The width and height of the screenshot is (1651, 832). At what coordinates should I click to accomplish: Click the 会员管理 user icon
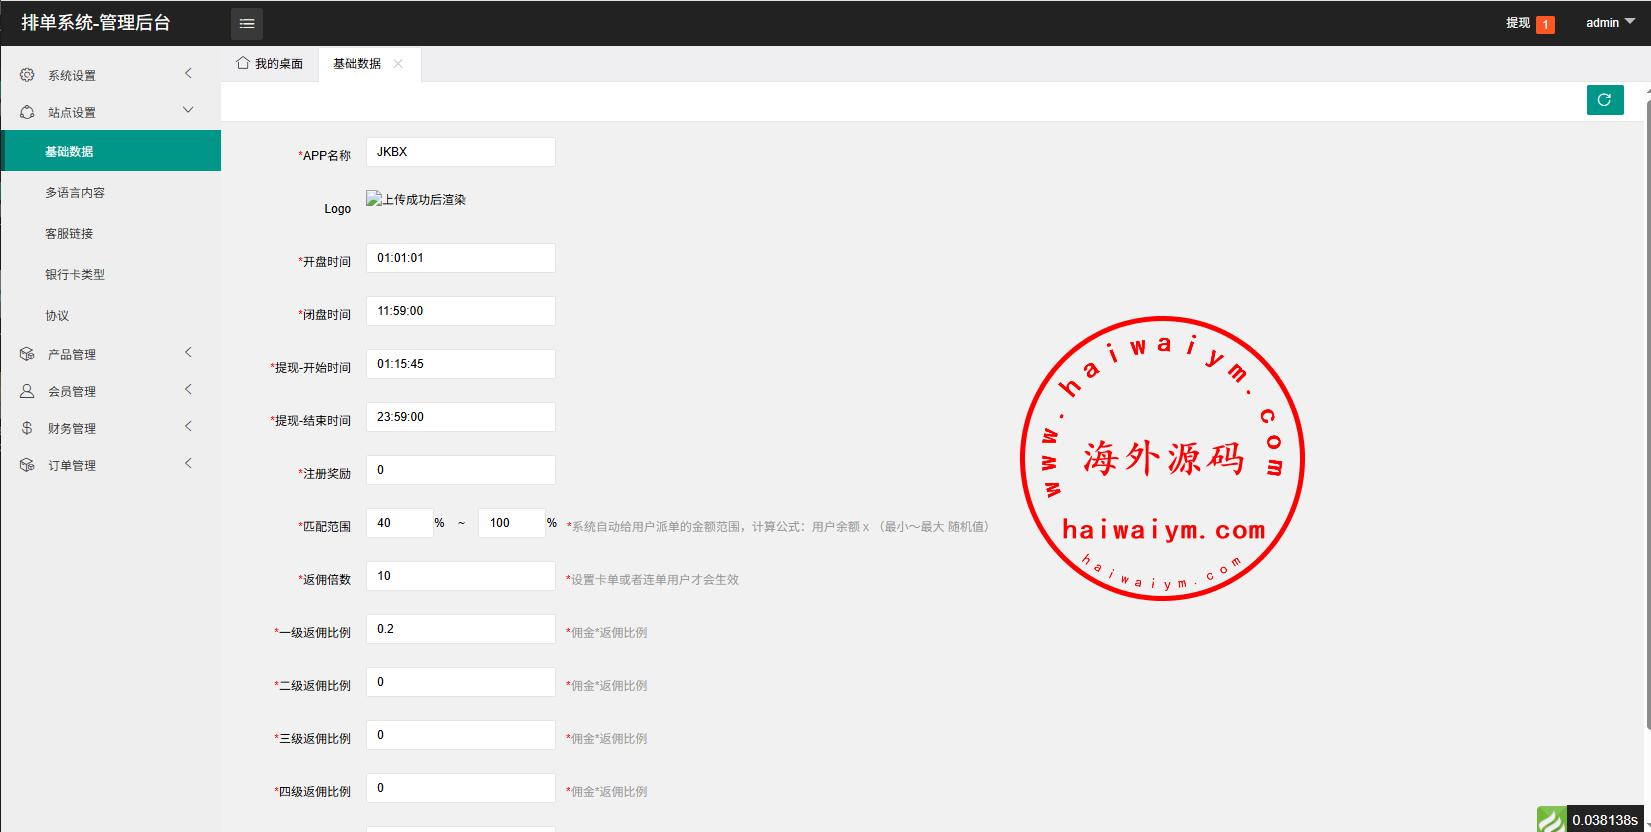(x=27, y=391)
